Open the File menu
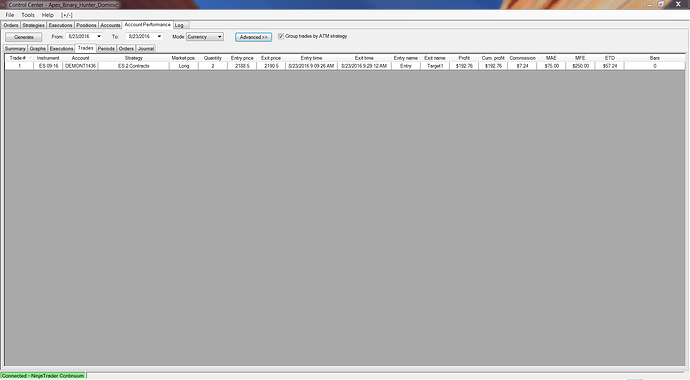Screen dimensions: 690x380 [10, 15]
